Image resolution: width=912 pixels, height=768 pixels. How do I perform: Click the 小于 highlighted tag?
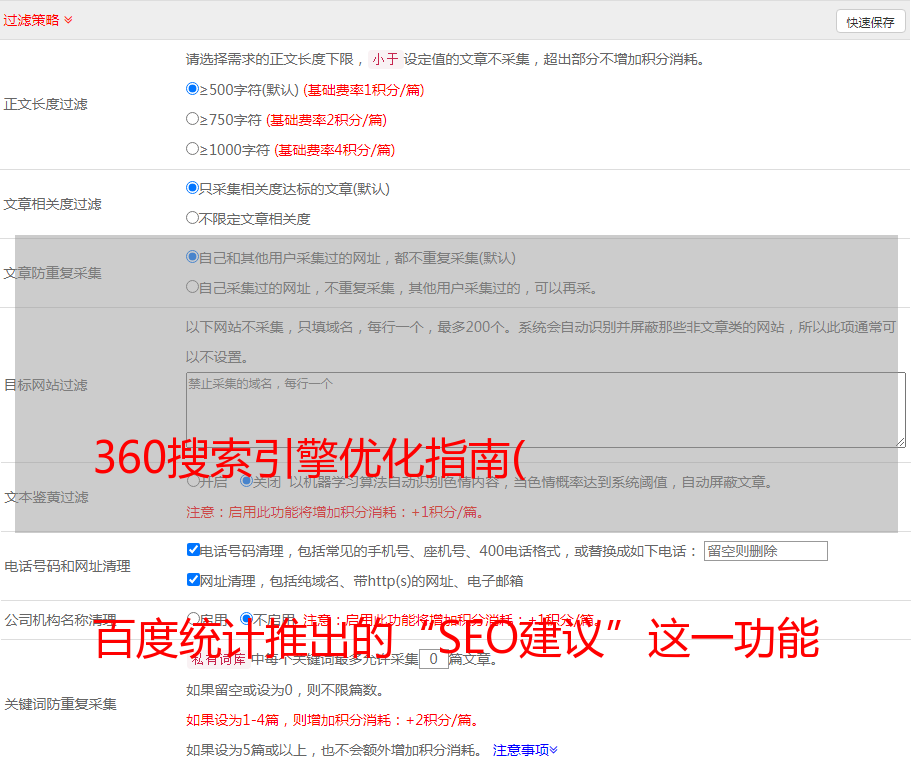point(385,59)
